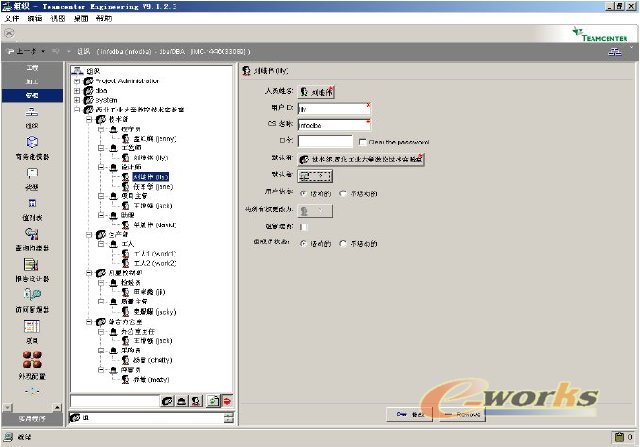Open the 帮助 (Help) menu

104,18
